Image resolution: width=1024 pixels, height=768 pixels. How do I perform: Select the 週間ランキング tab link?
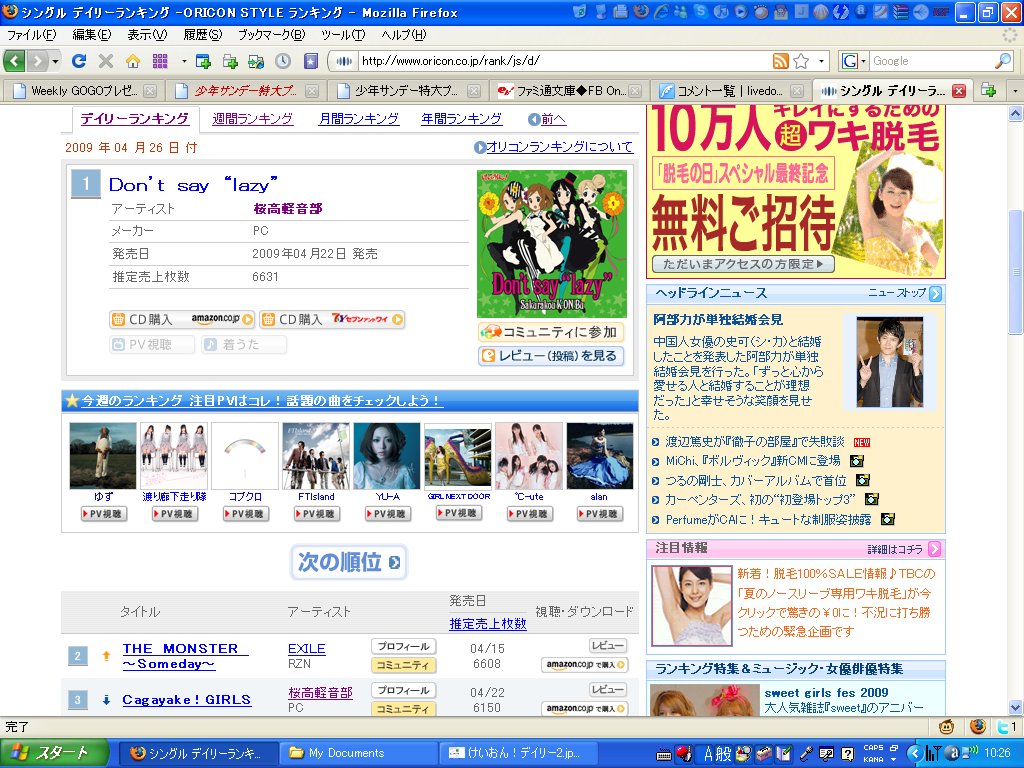click(253, 119)
